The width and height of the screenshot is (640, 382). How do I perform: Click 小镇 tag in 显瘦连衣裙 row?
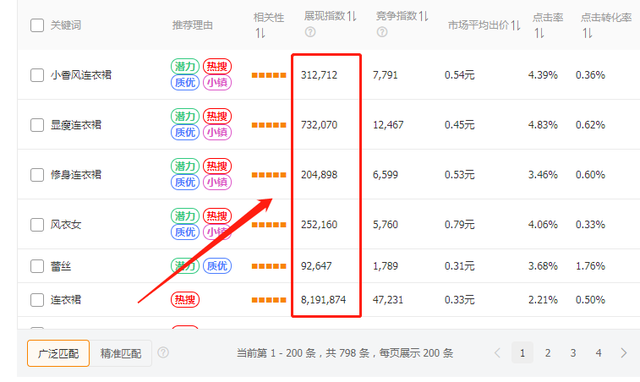point(217,132)
